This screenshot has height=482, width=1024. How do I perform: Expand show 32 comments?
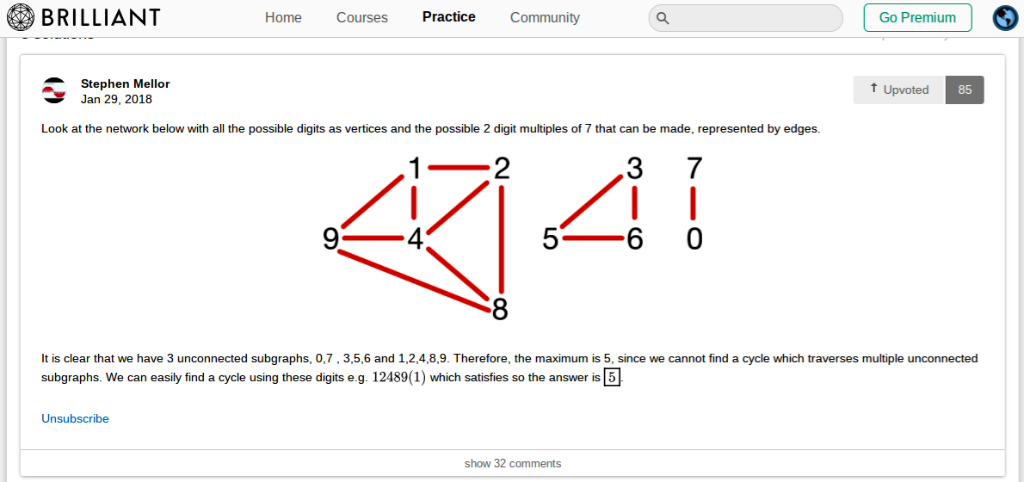coord(512,463)
